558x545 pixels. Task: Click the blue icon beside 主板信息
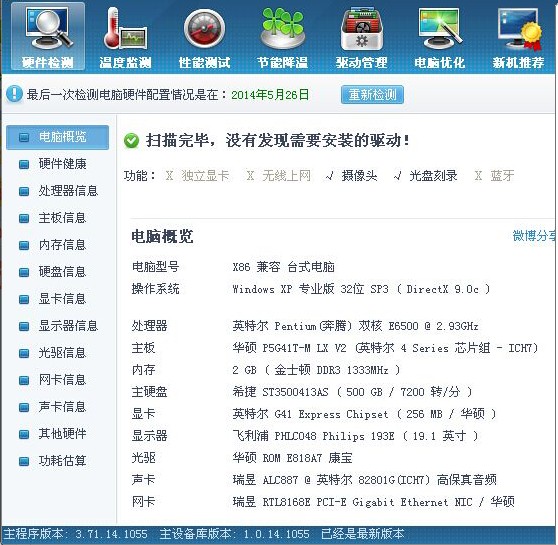click(x=24, y=218)
